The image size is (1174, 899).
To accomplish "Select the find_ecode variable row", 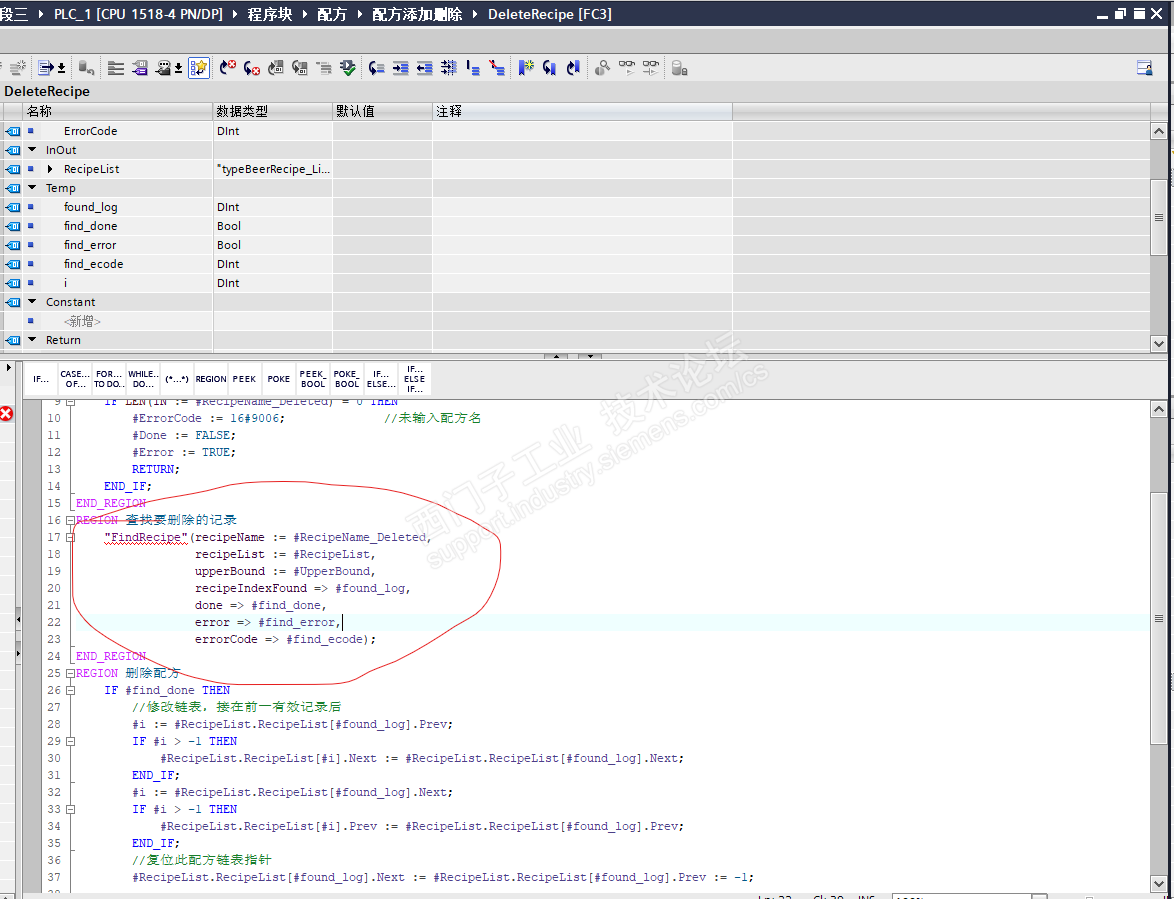I will (577, 264).
